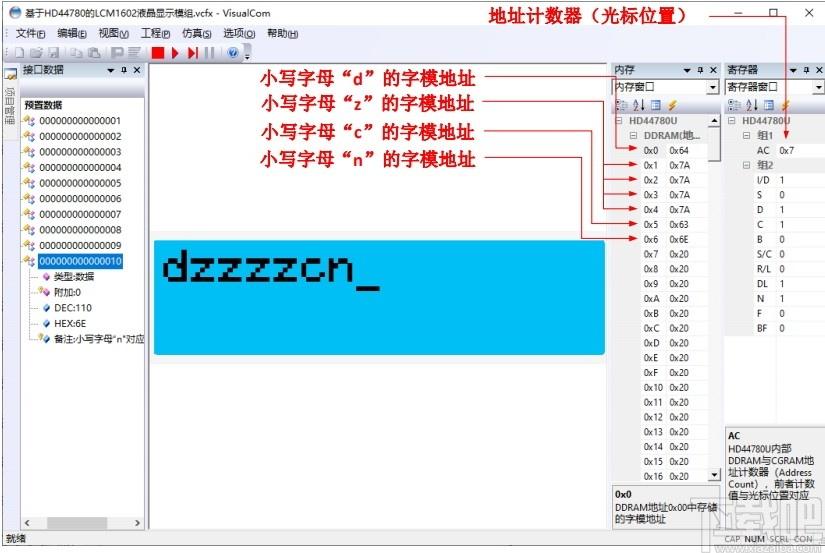Show categorized view in 内存 panel
The image size is (825, 553).
(622, 105)
